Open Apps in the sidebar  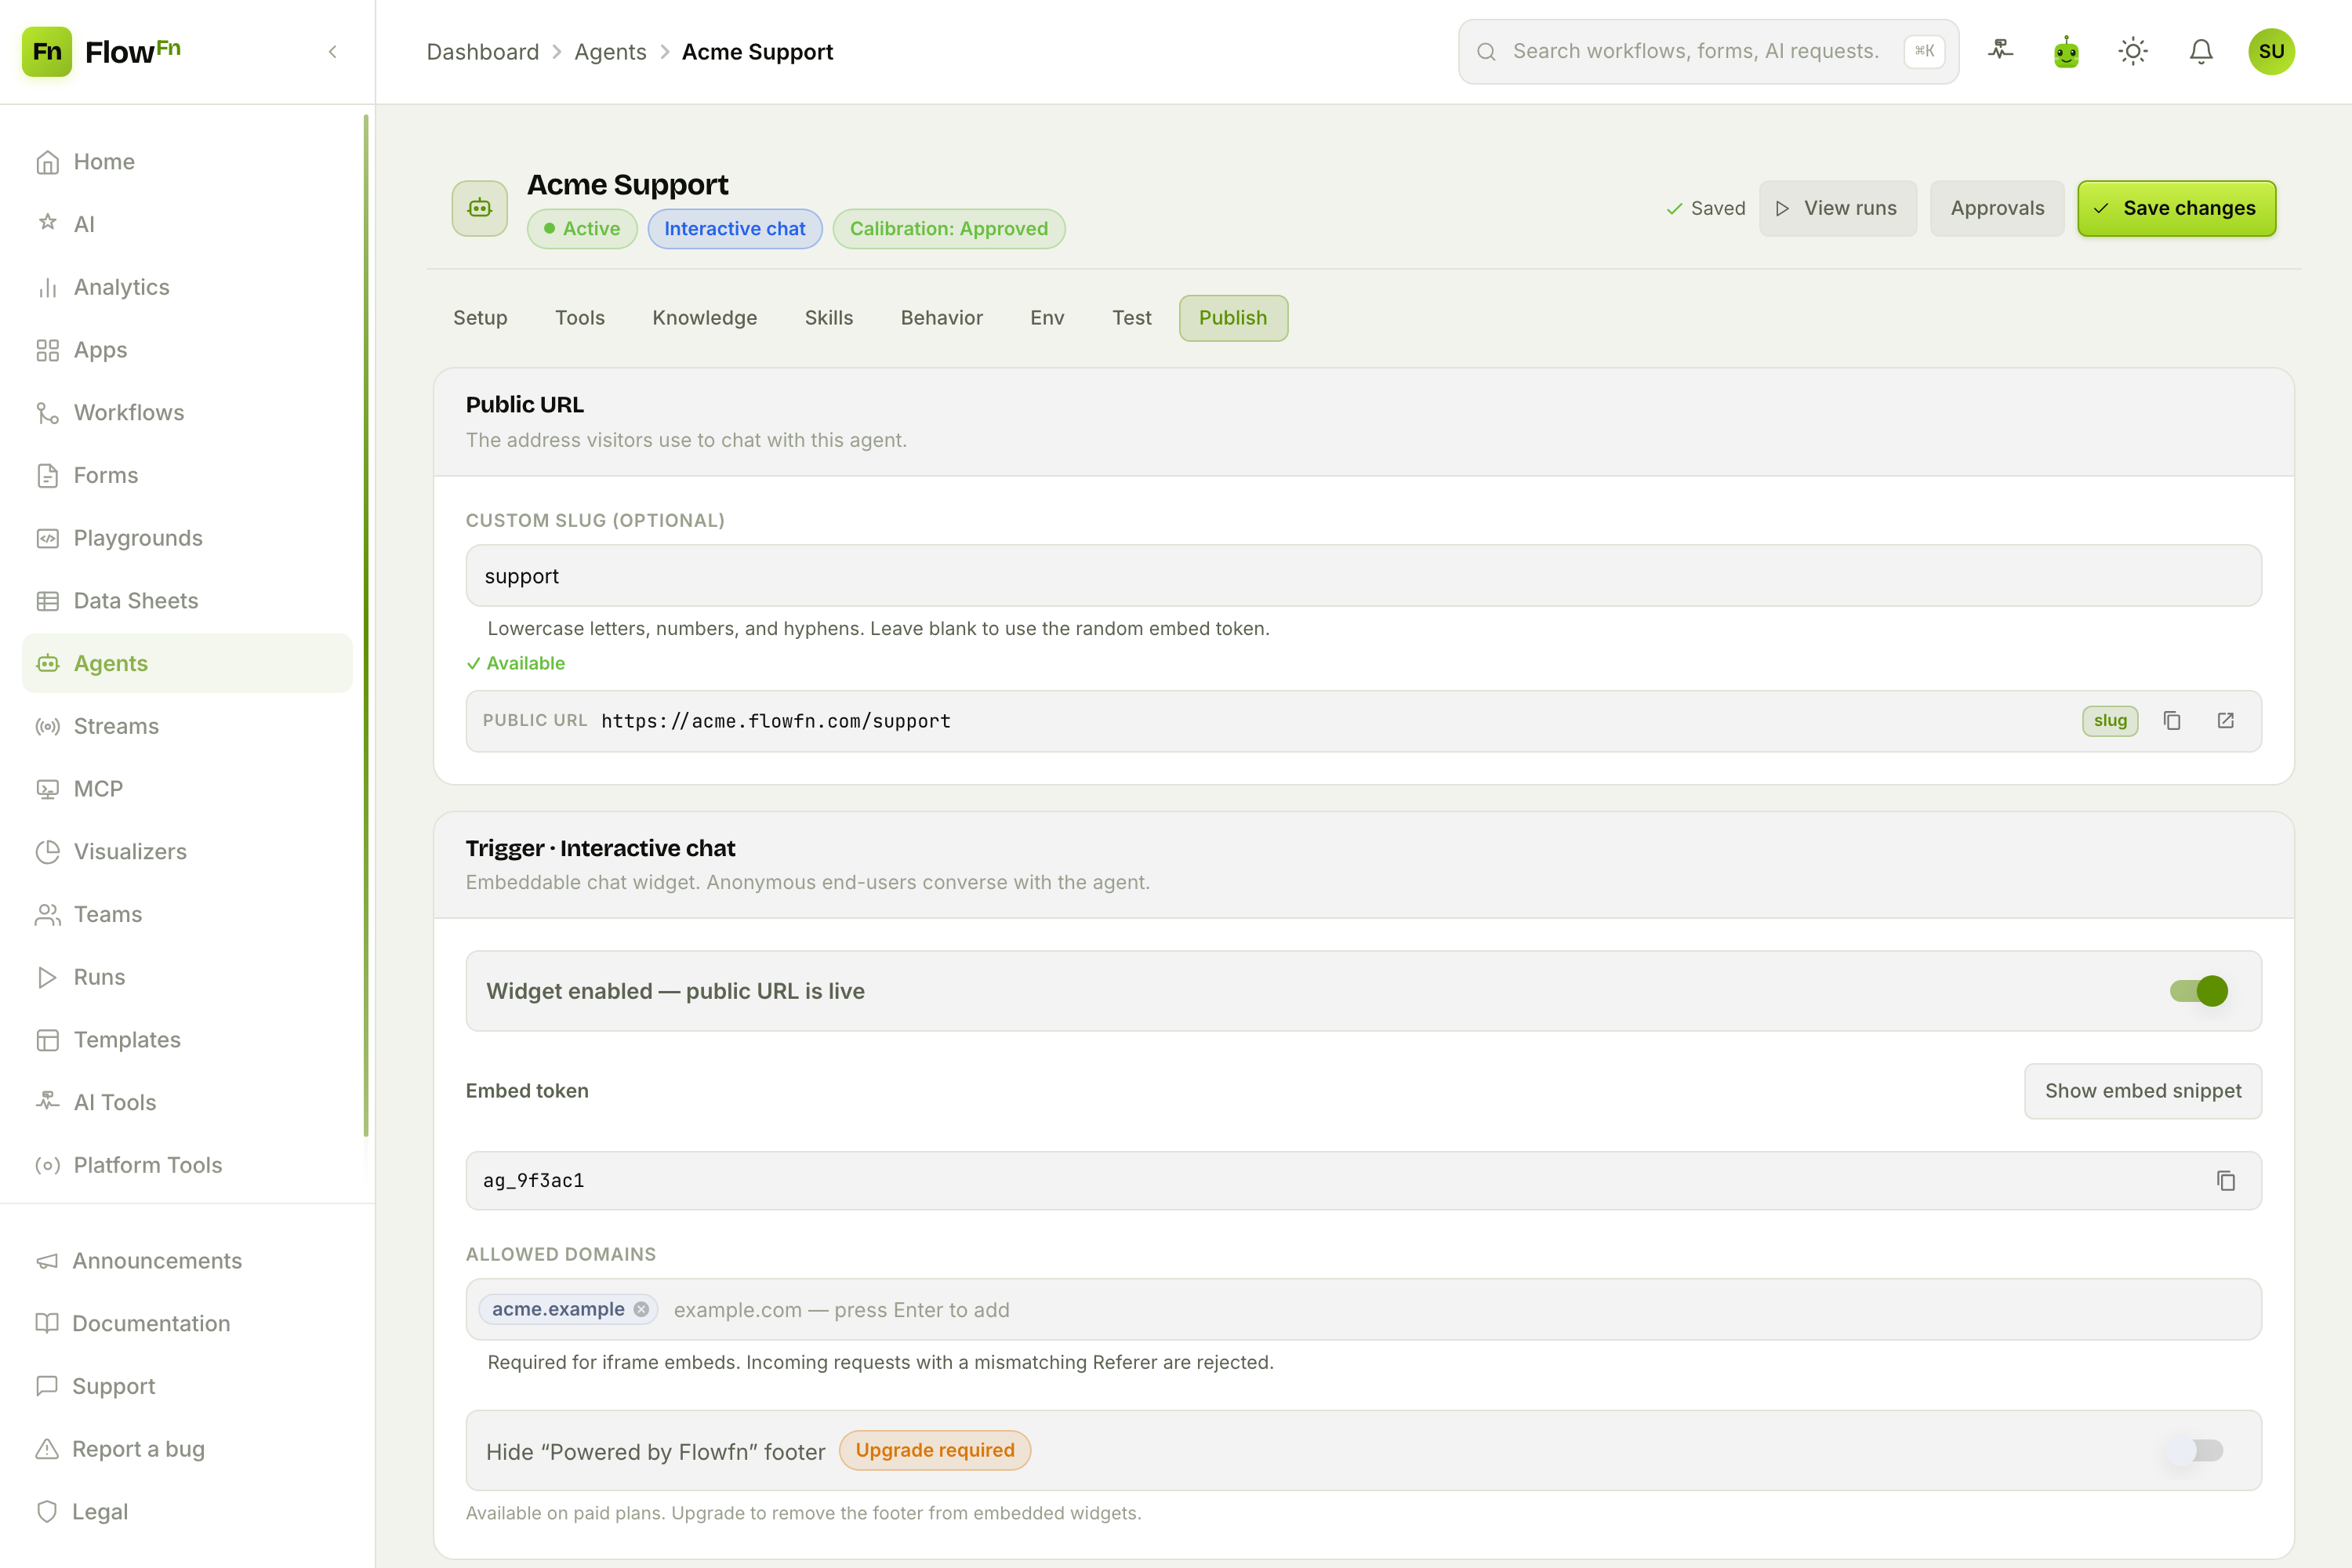(187, 350)
